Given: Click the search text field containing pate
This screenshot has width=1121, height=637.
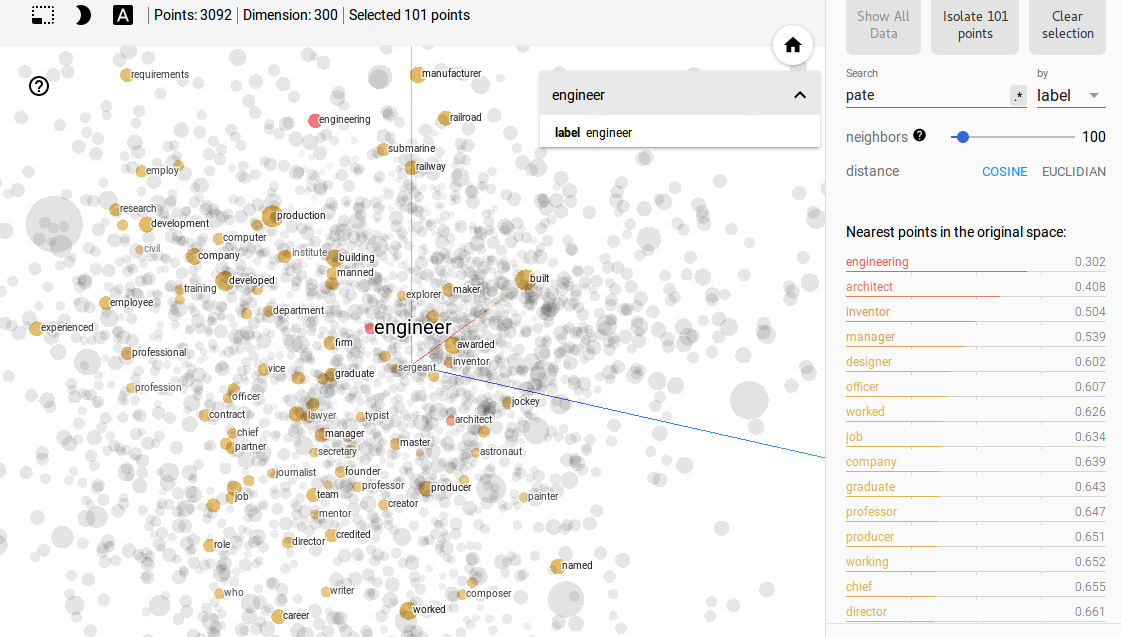Looking at the screenshot, I should pyautogui.click(x=927, y=95).
